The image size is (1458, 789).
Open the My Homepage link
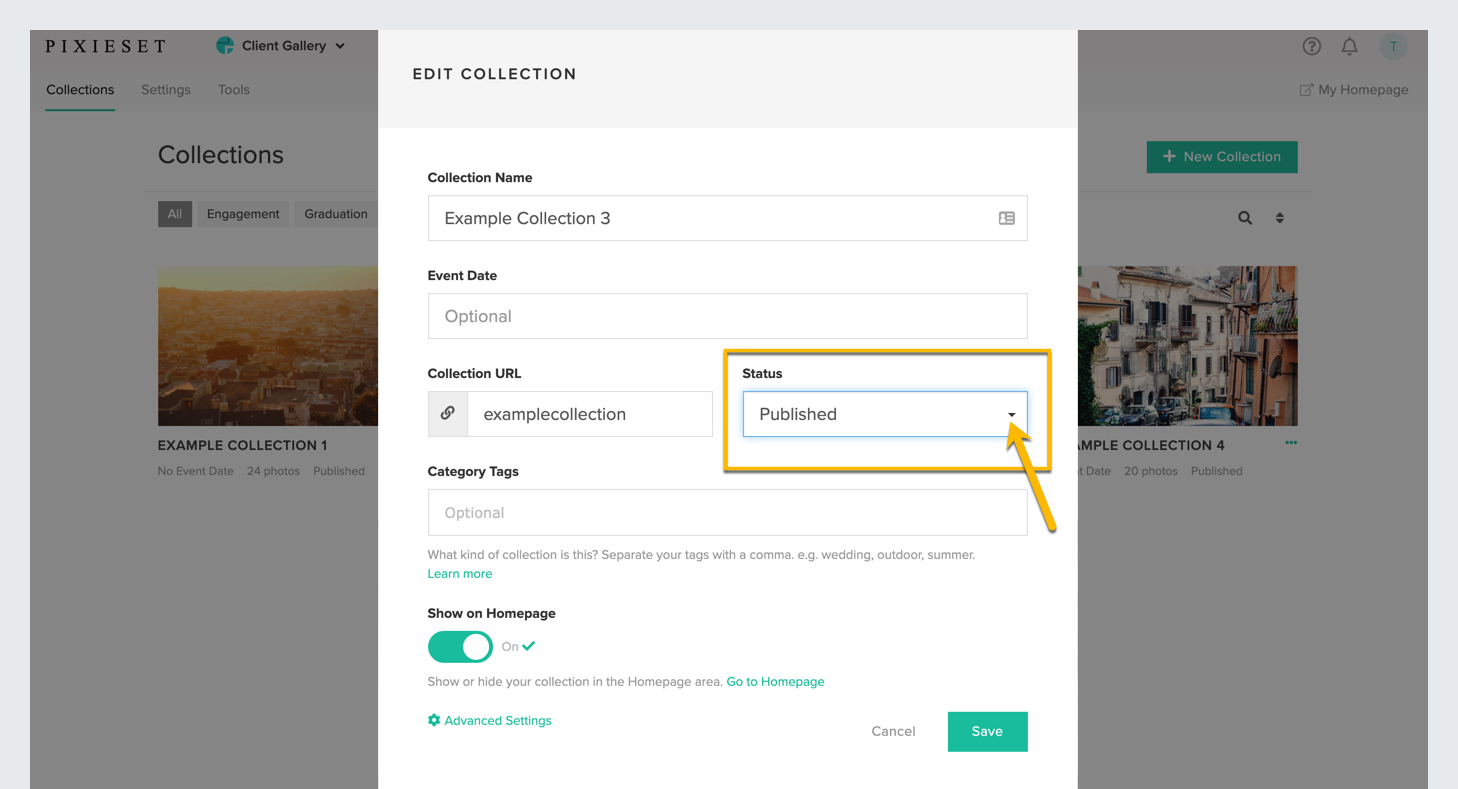[1354, 90]
